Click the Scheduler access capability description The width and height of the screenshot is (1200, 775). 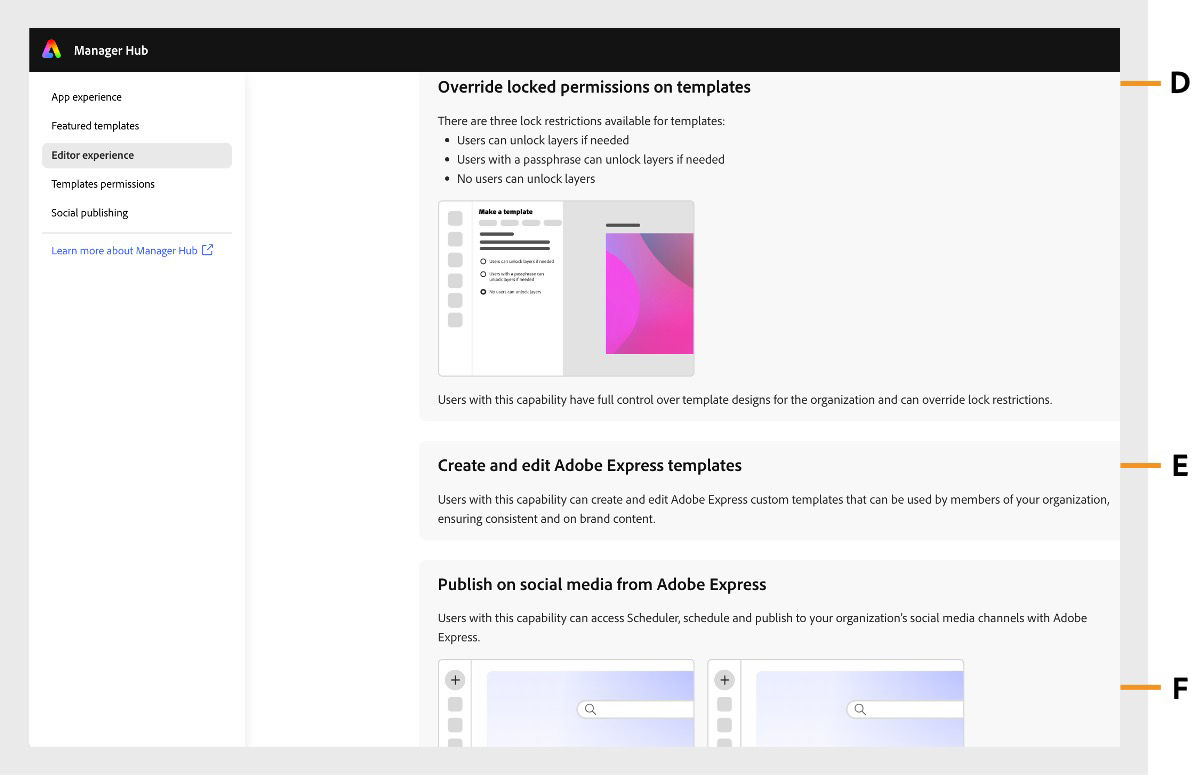point(762,627)
